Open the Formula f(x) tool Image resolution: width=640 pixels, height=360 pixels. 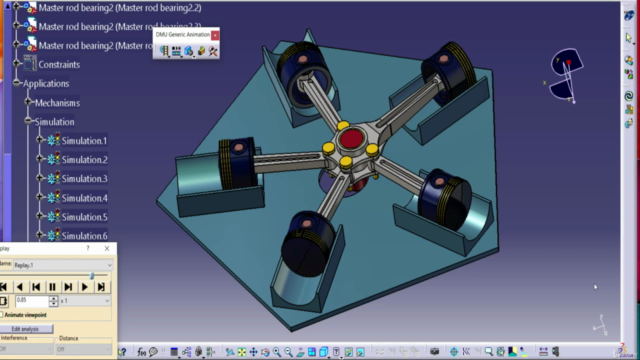tap(141, 351)
